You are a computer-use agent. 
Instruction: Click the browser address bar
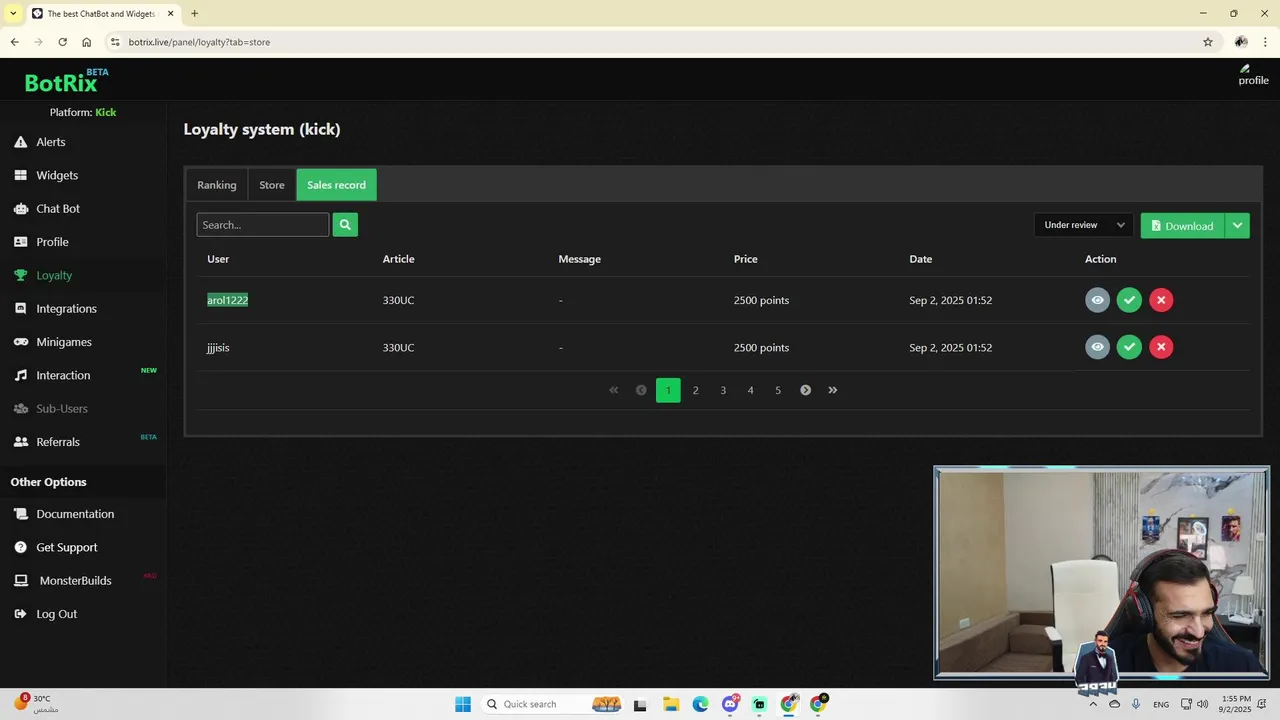(650, 42)
